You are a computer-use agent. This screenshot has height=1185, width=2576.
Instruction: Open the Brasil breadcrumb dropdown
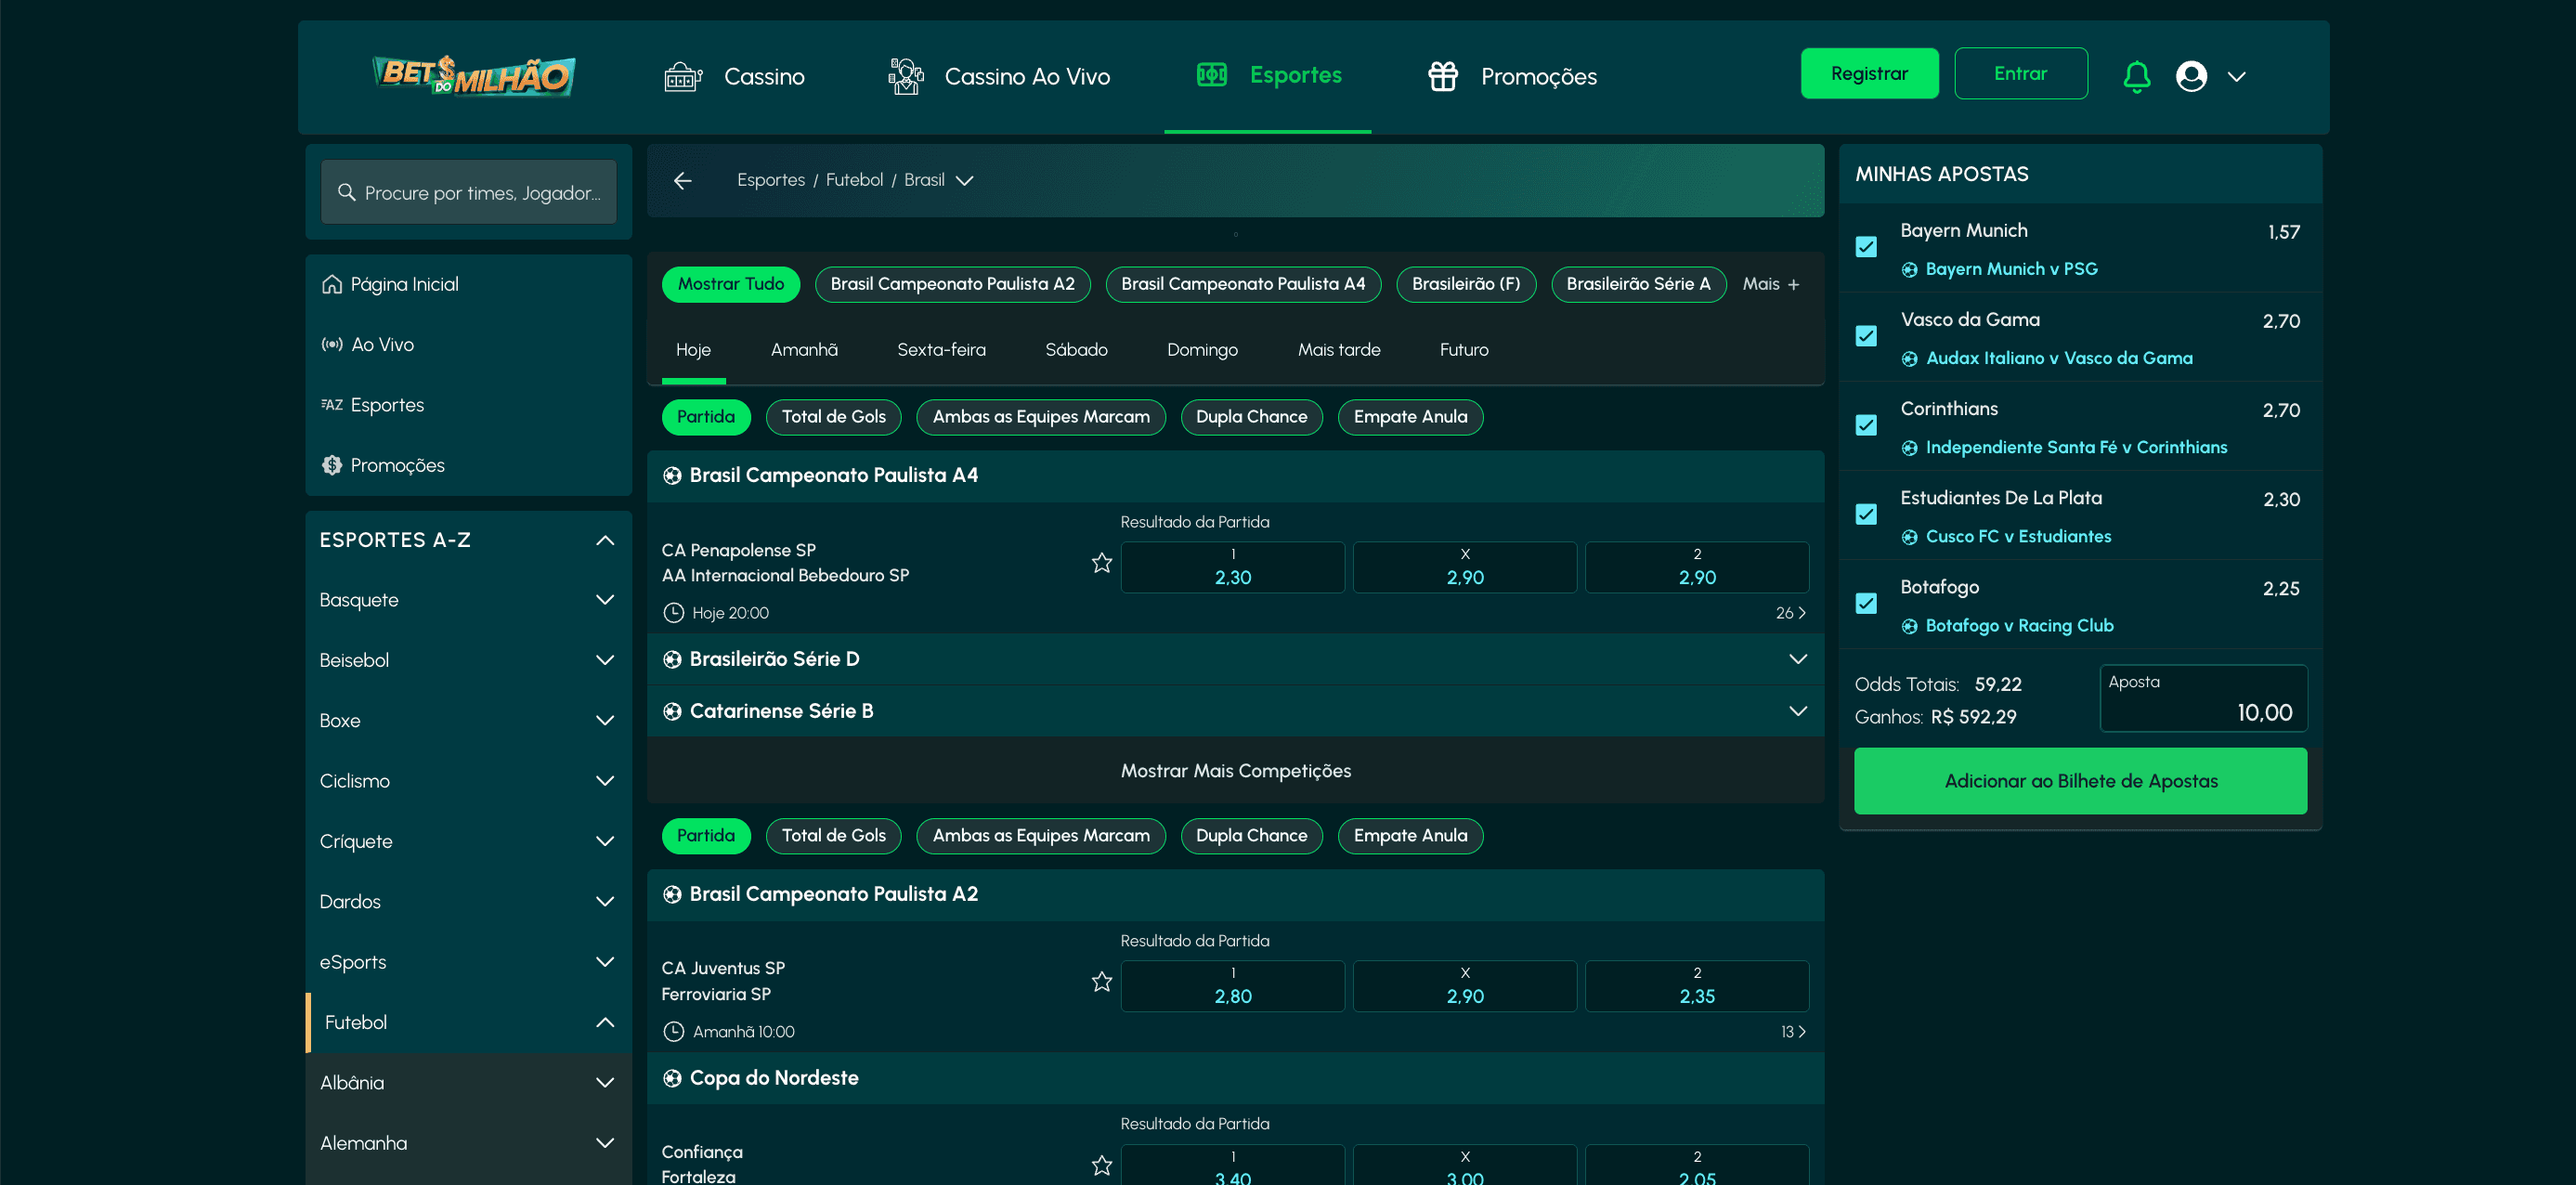coord(964,181)
